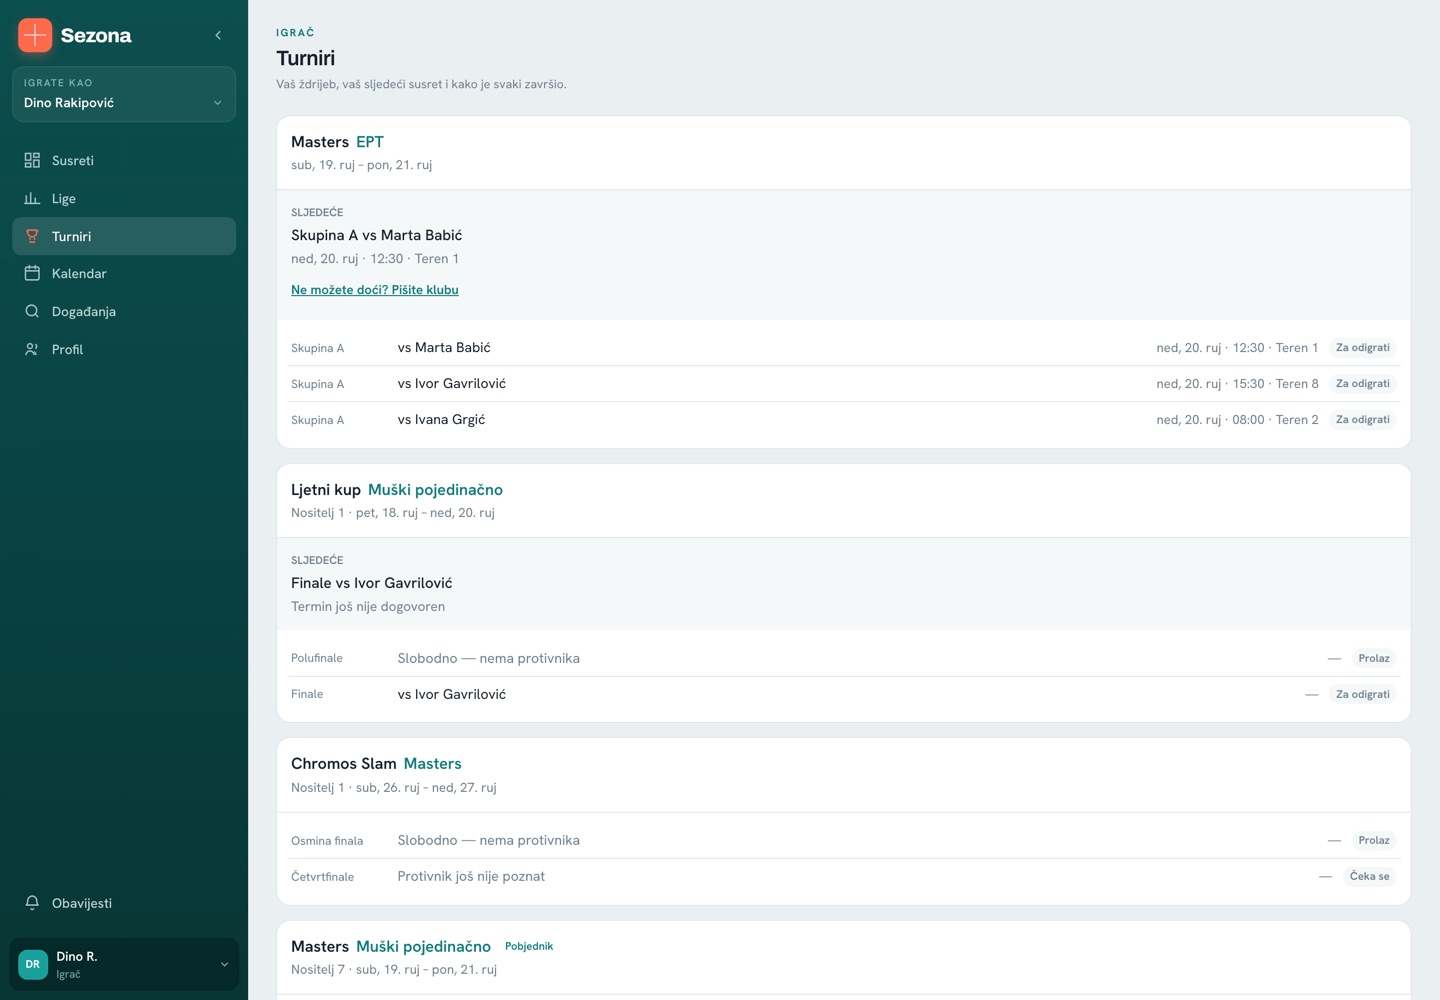1440x1000 pixels.
Task: Open Susreti via its grid icon
Action: [x=32, y=160]
